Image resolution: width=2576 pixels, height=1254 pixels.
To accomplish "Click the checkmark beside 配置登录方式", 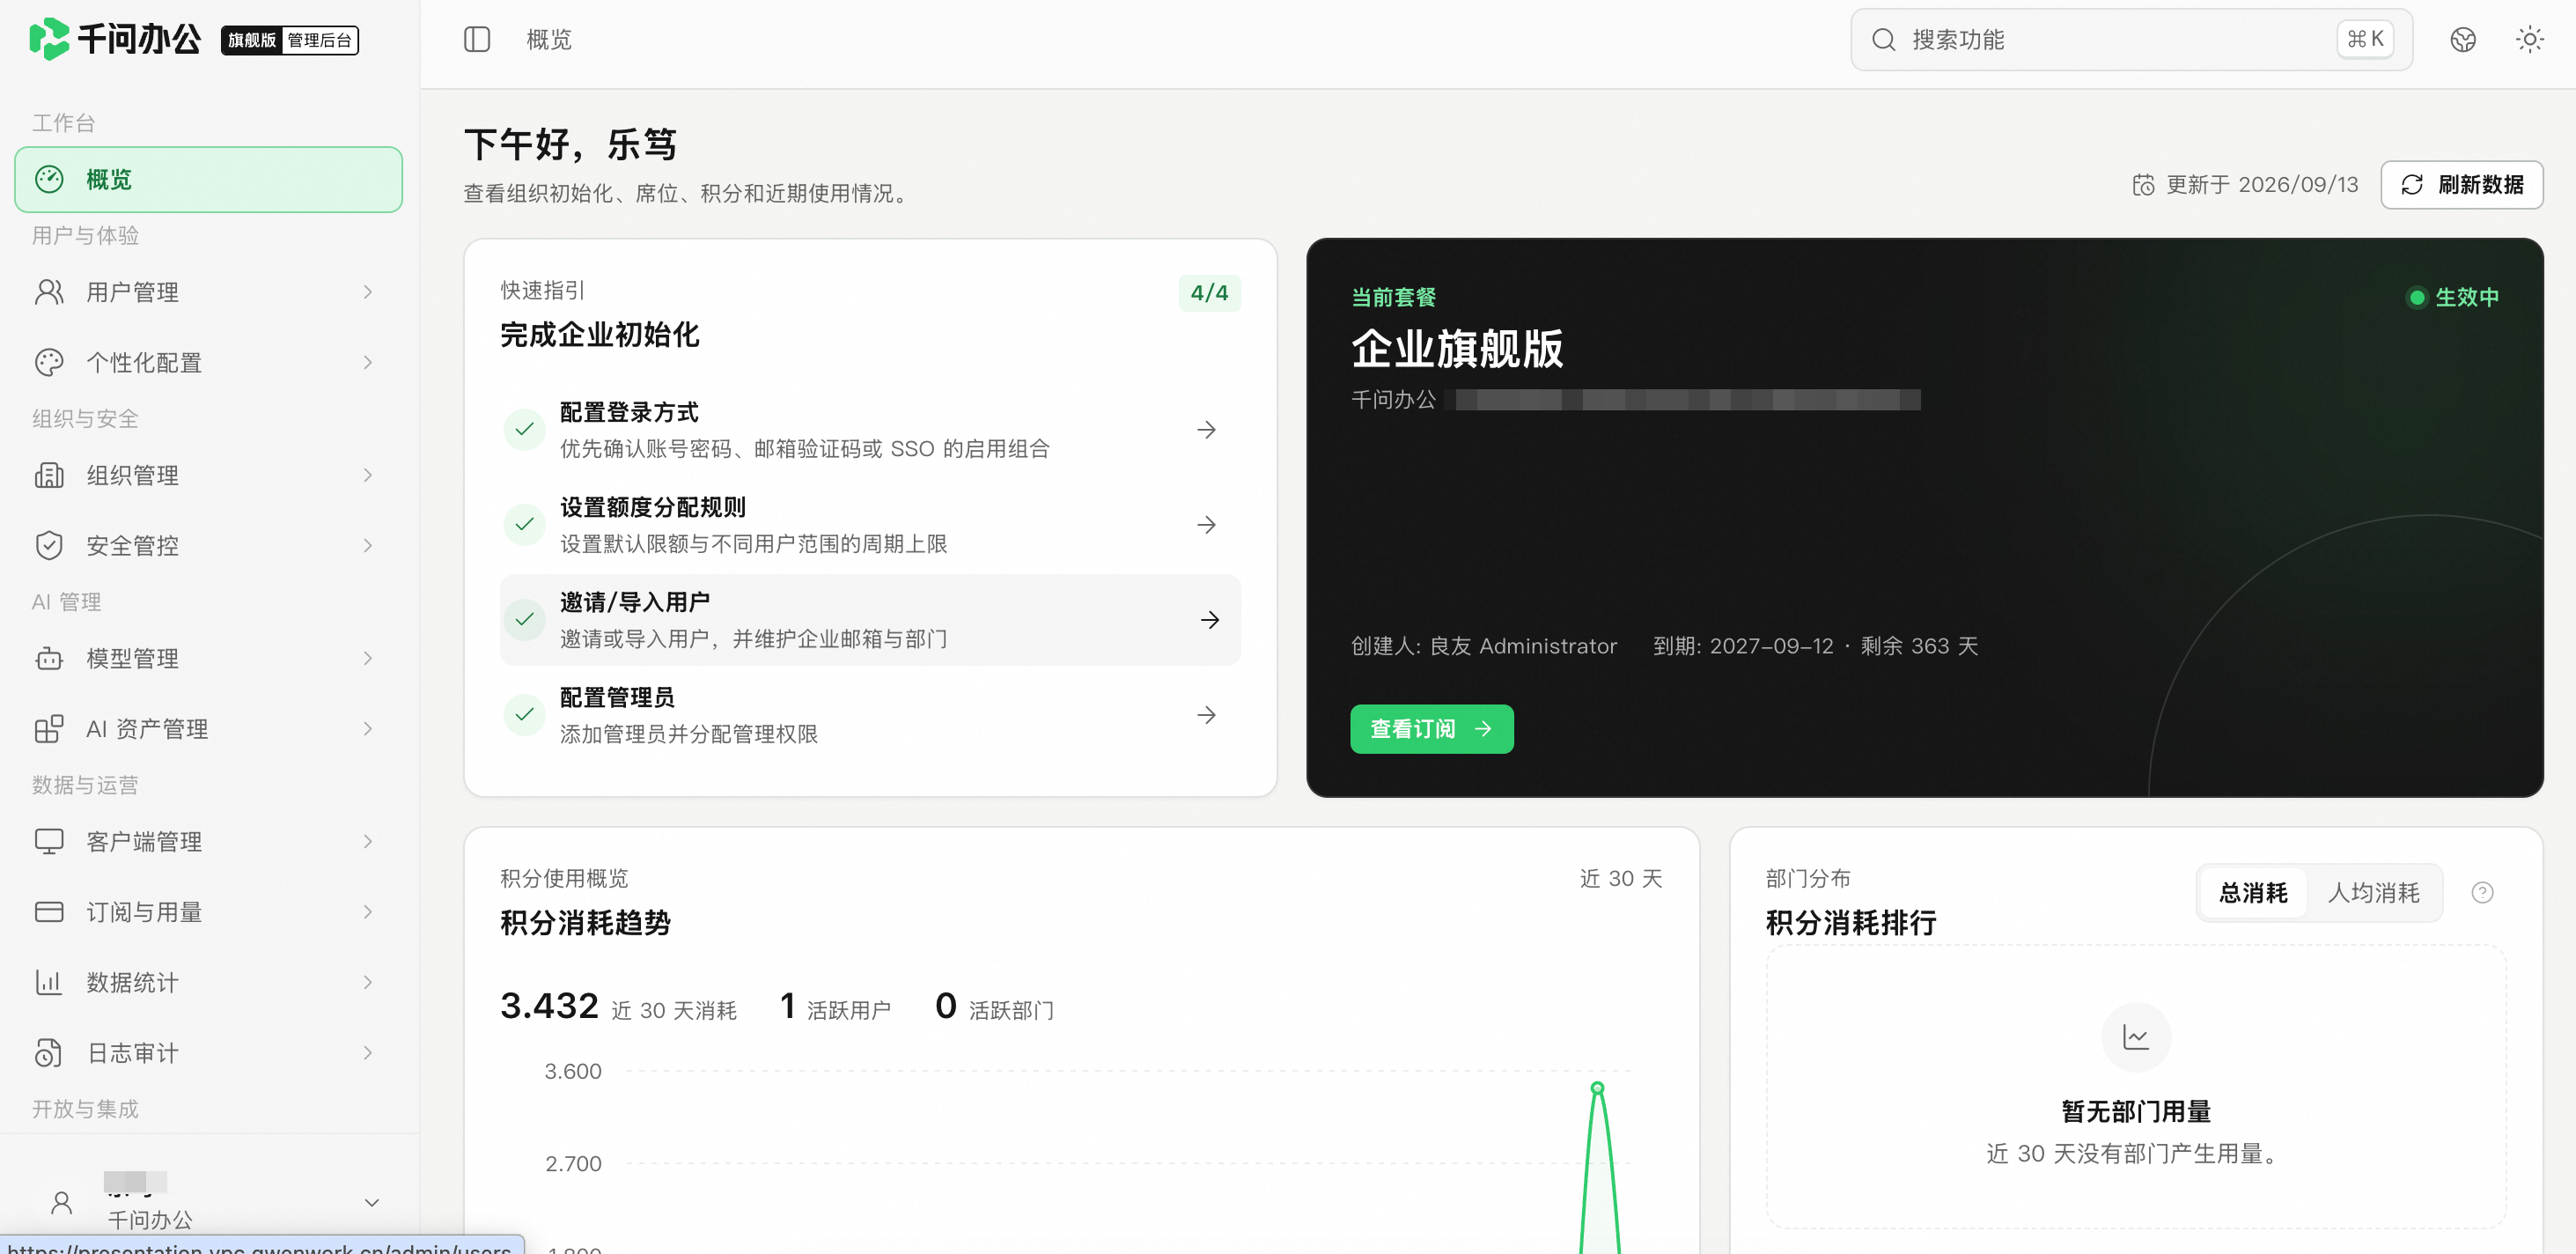I will click(524, 429).
